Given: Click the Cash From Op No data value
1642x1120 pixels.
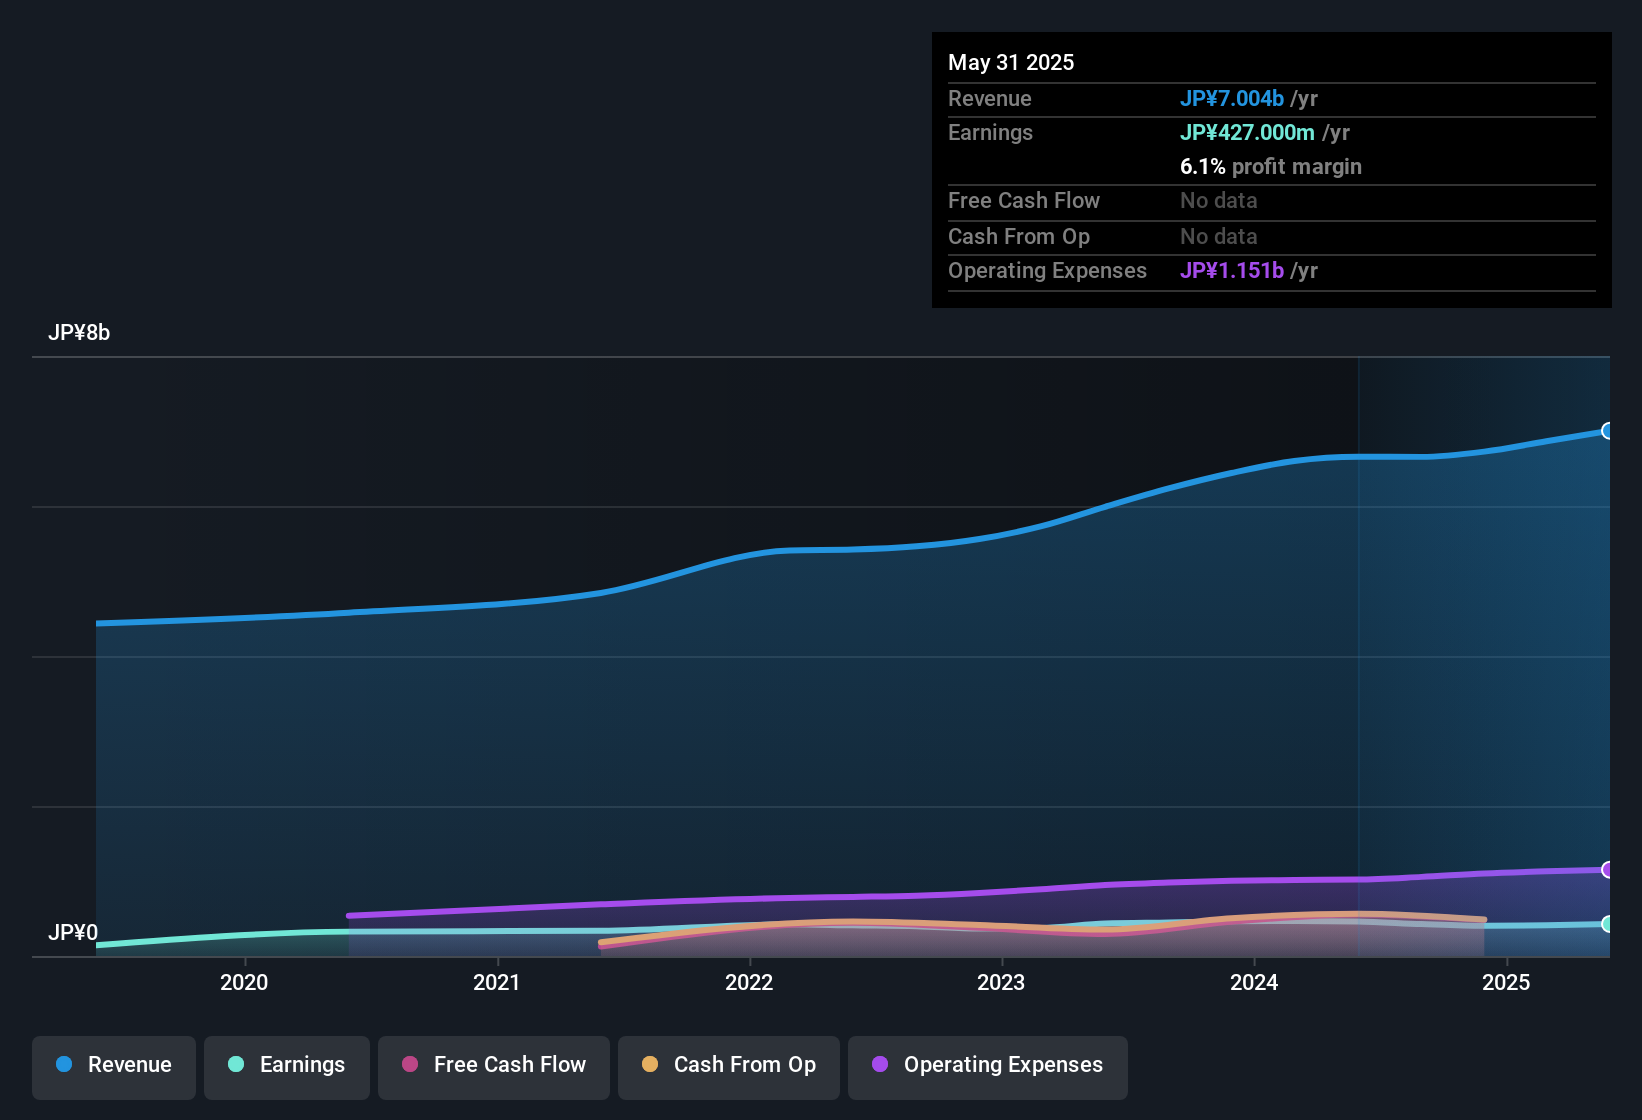Looking at the screenshot, I should (x=1219, y=236).
